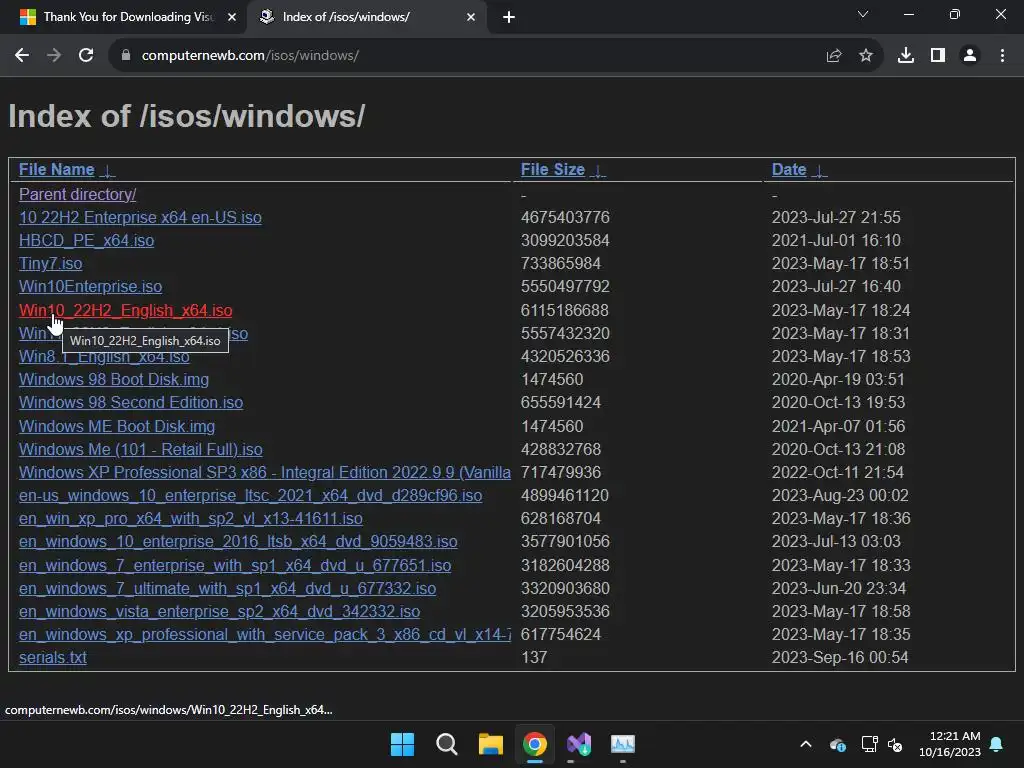
Task: Download 10 22H2 Enterprise x64 en-US.iso
Action: tap(140, 217)
